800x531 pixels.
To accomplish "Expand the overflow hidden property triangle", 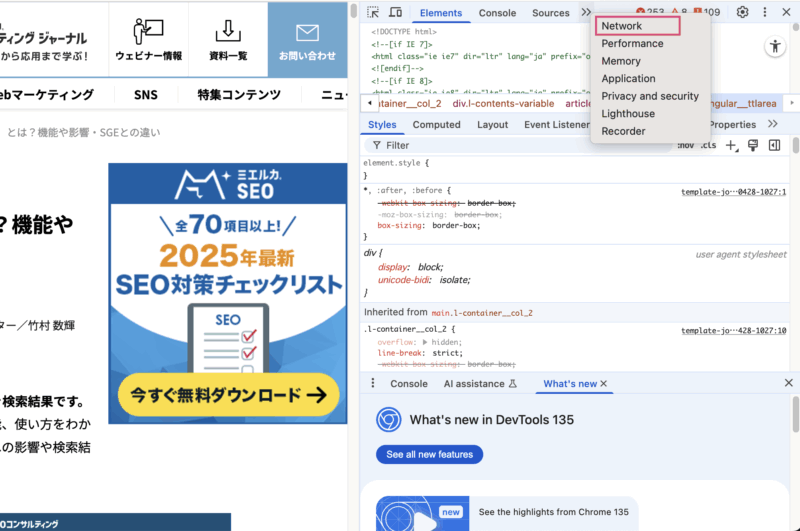I will tap(425, 342).
